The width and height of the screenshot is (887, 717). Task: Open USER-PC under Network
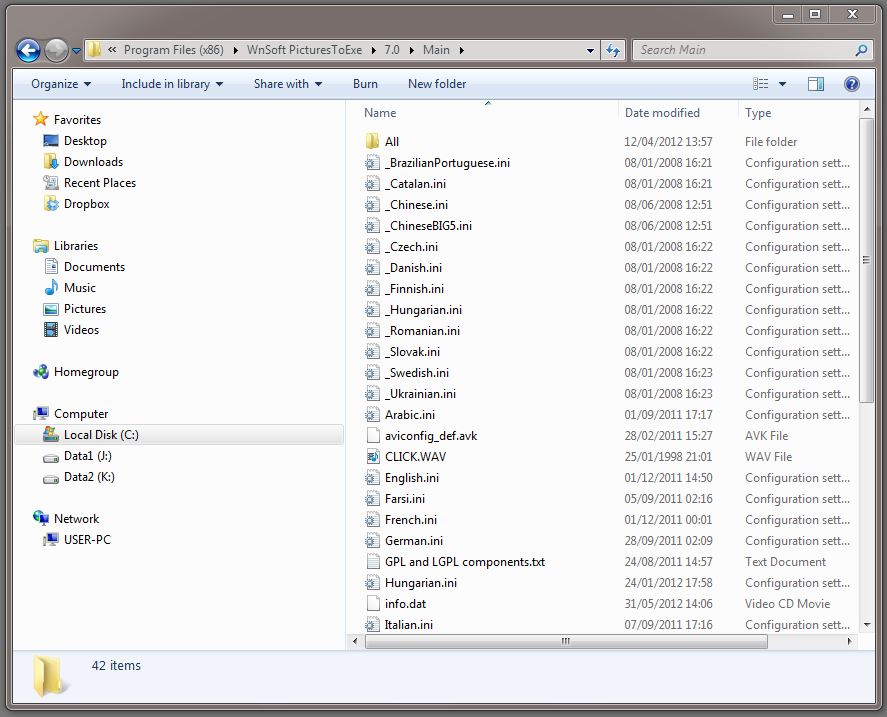tap(87, 539)
